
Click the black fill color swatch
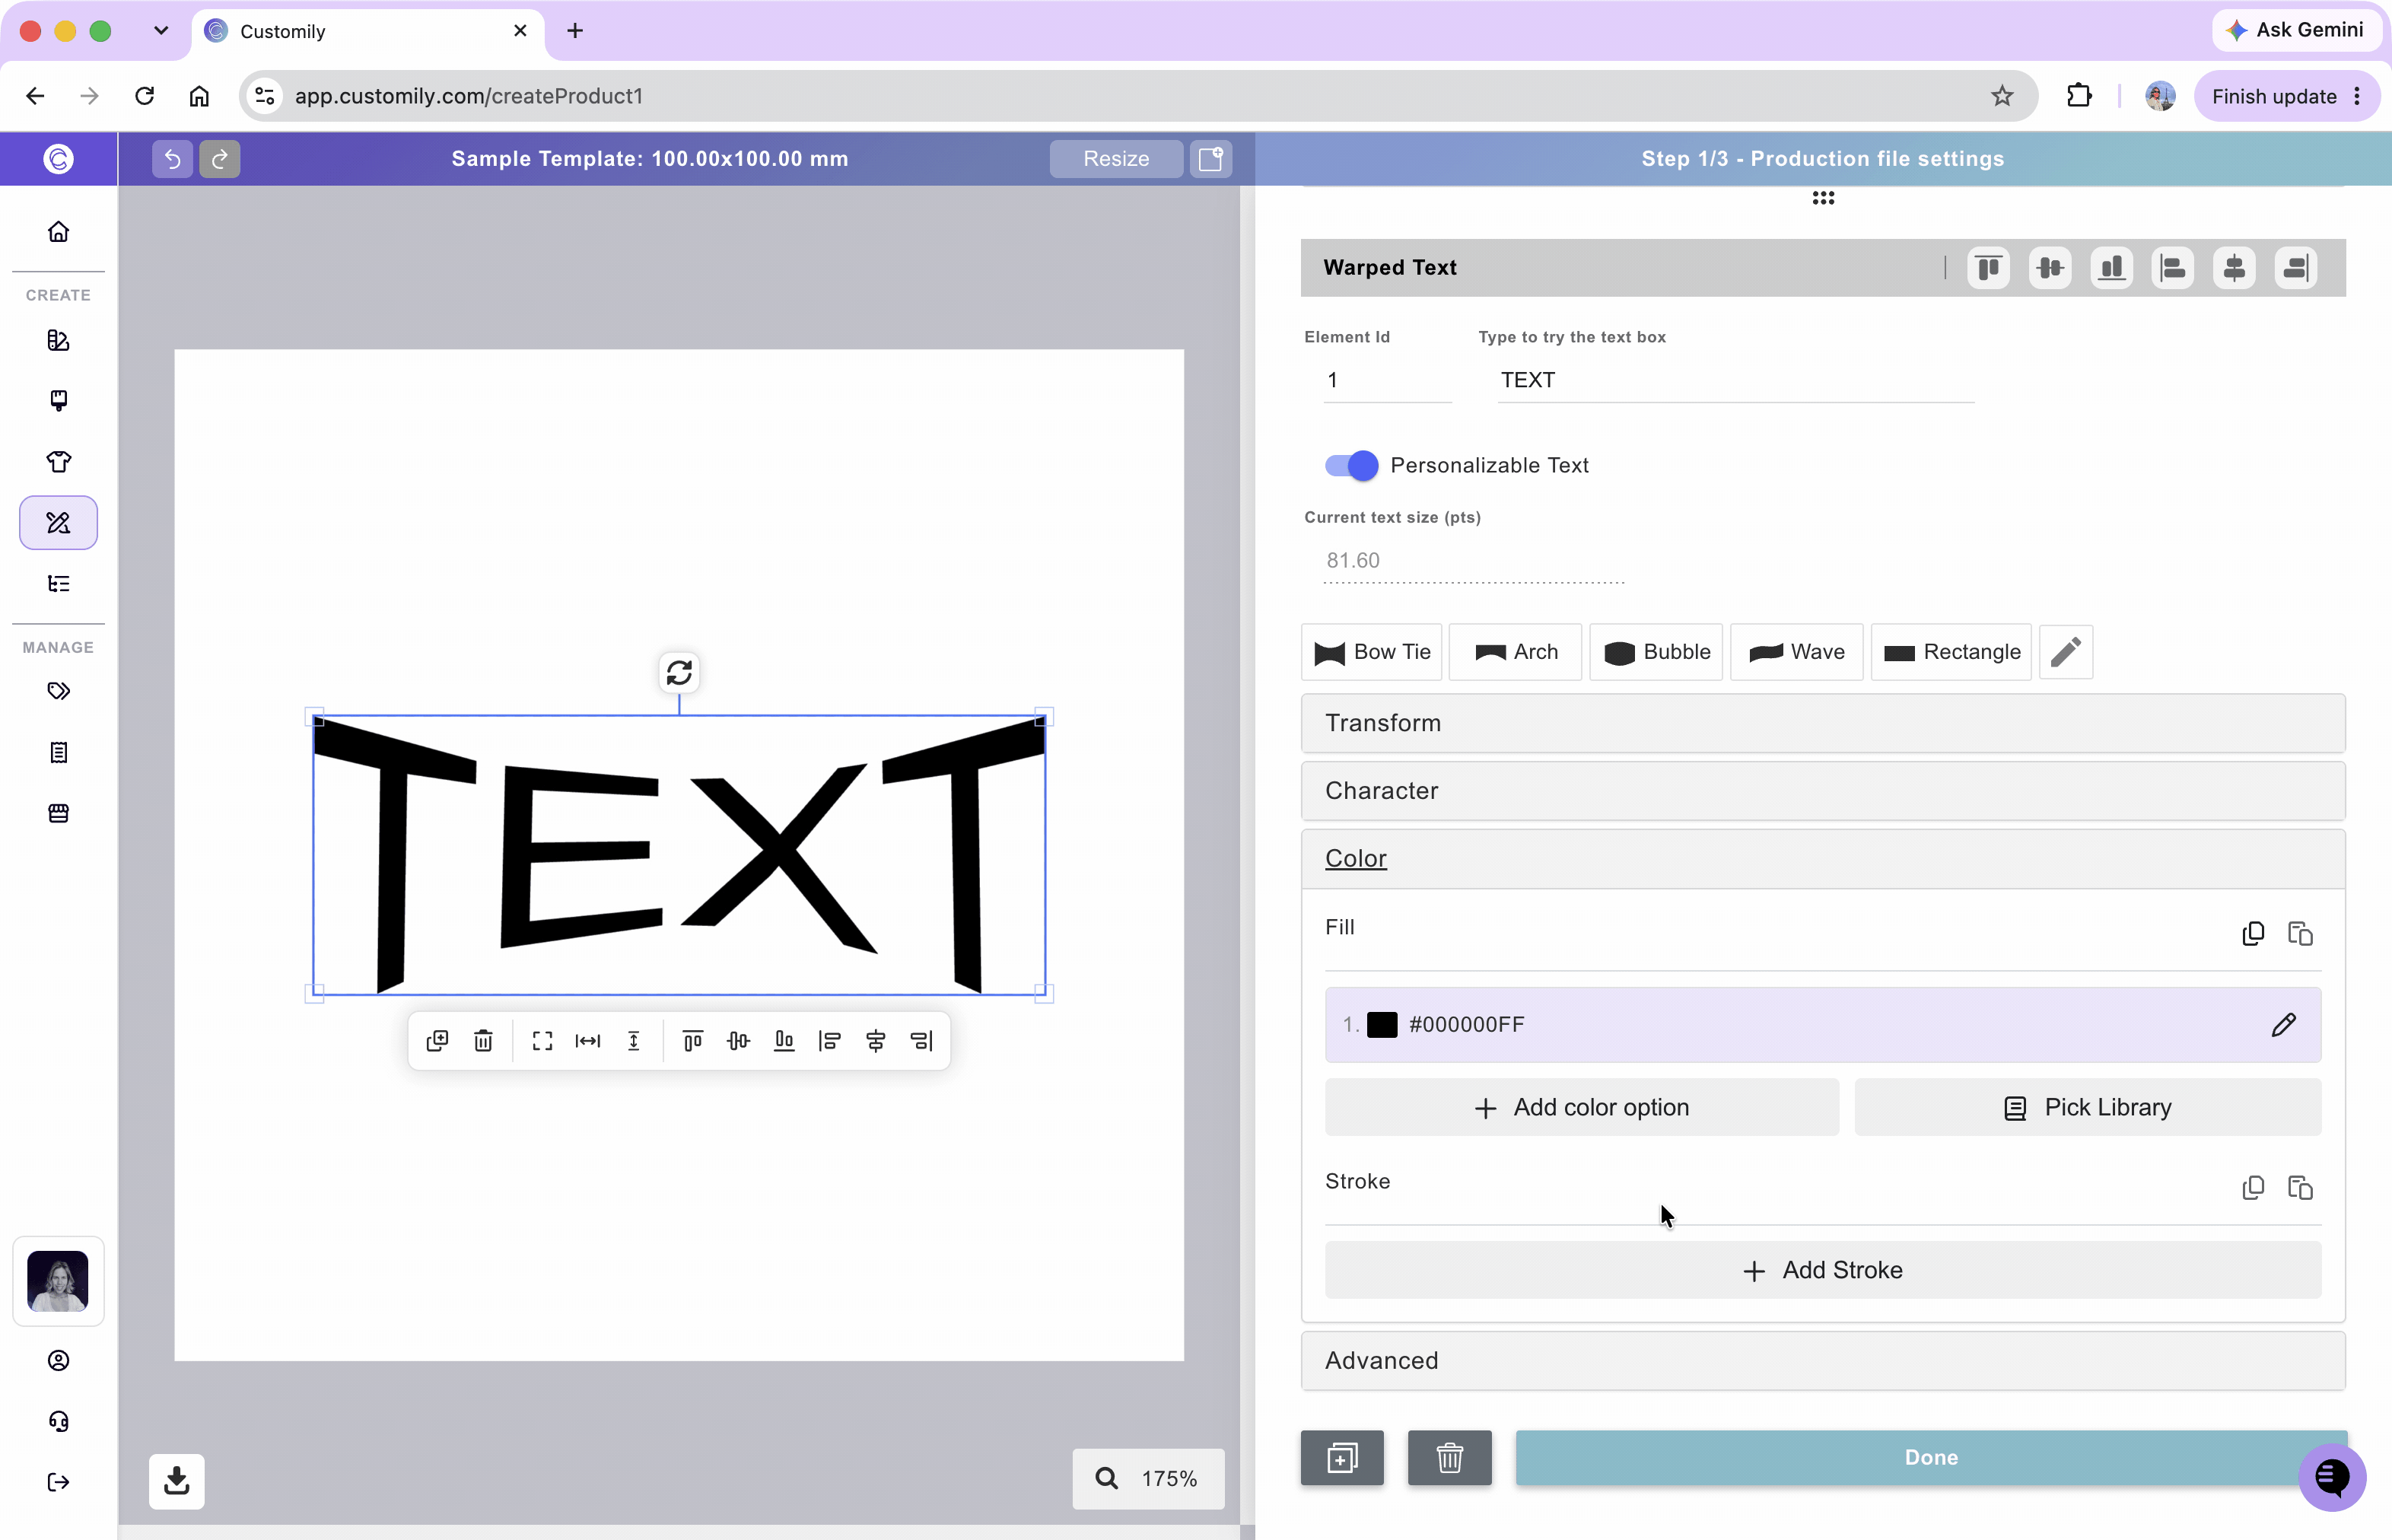[1382, 1025]
